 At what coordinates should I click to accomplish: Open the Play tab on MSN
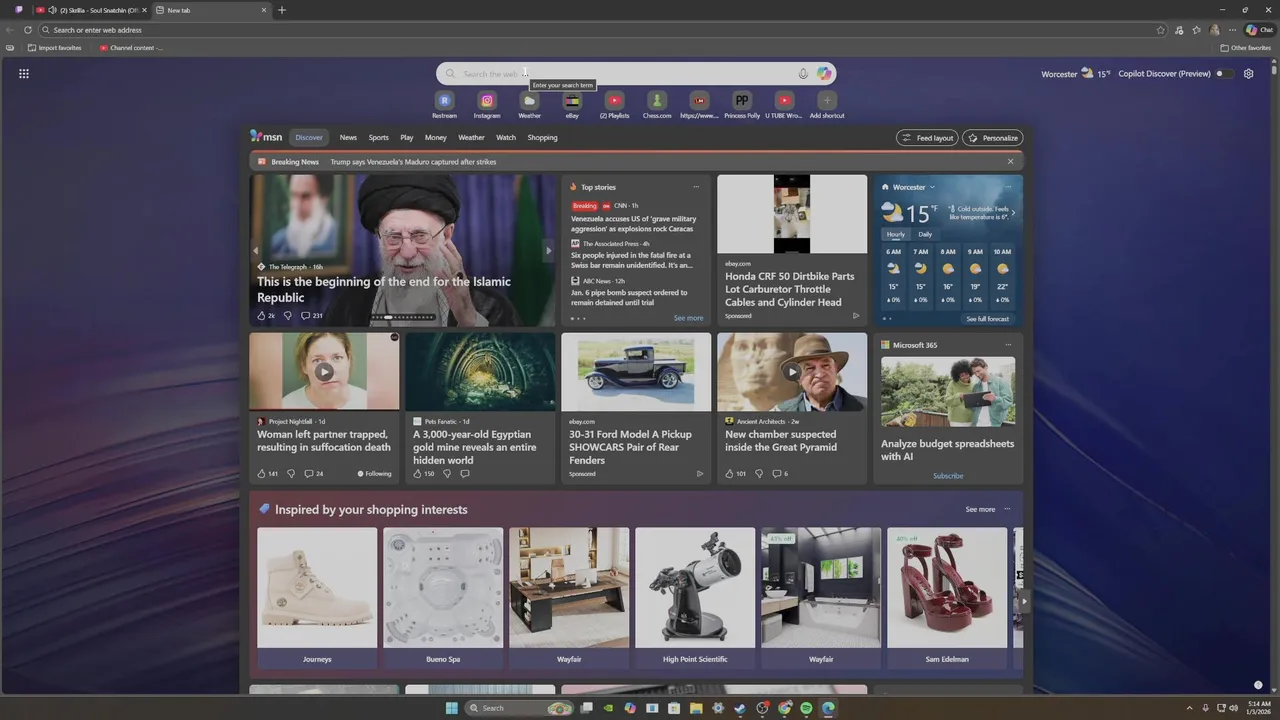point(407,138)
